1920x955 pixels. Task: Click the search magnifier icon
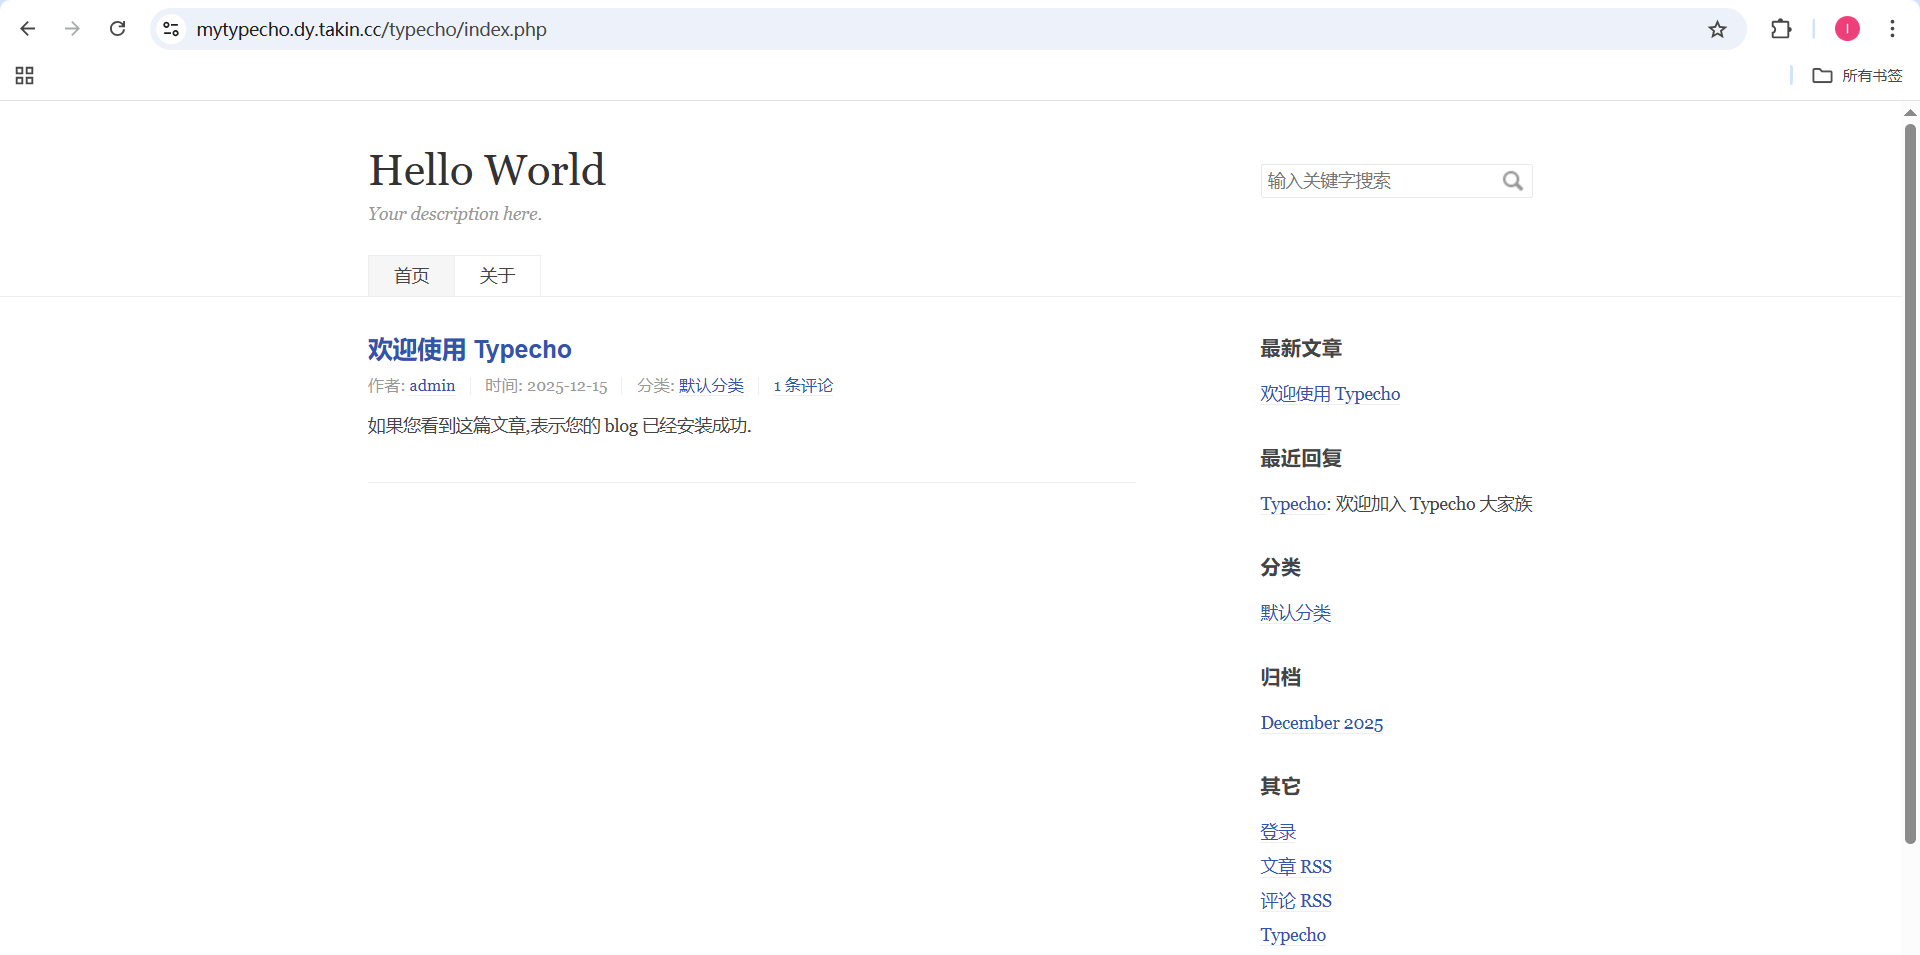1512,181
